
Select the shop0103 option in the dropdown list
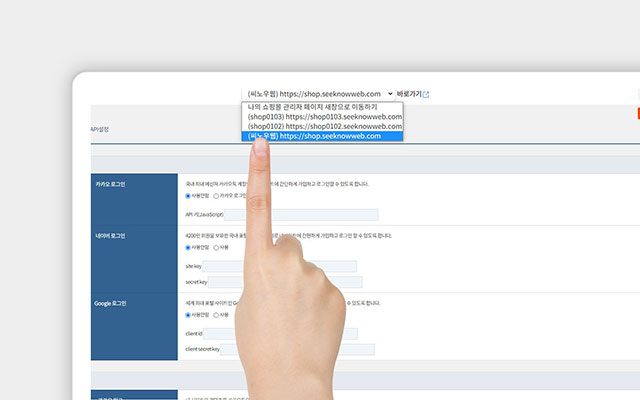[324, 116]
